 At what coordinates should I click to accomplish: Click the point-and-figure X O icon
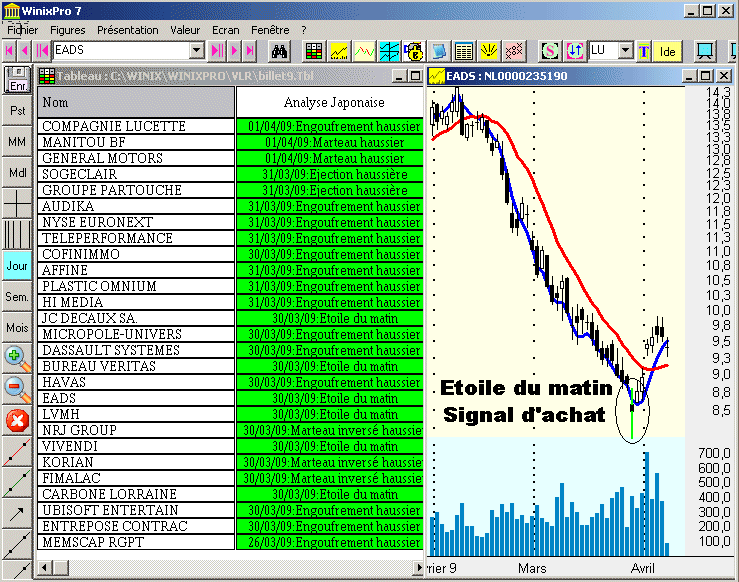514,51
